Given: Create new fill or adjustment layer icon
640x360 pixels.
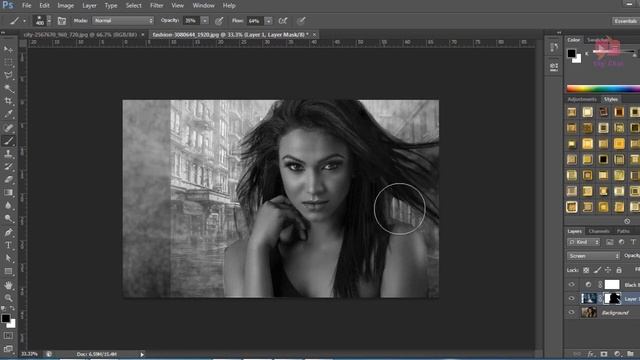Looking at the screenshot, I should (617, 354).
